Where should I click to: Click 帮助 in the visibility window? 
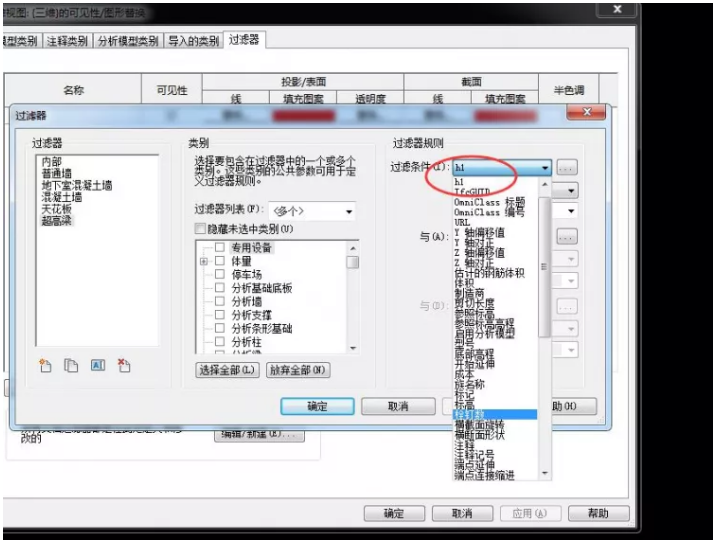point(599,513)
